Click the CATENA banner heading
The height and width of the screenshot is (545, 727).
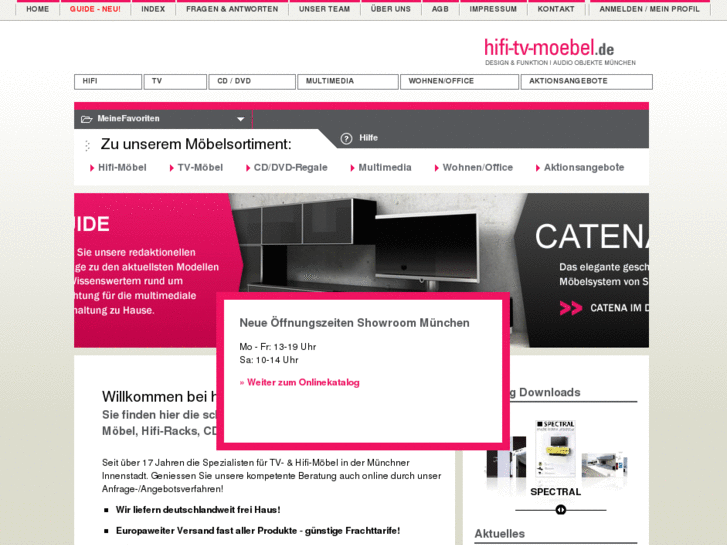[x=592, y=237]
